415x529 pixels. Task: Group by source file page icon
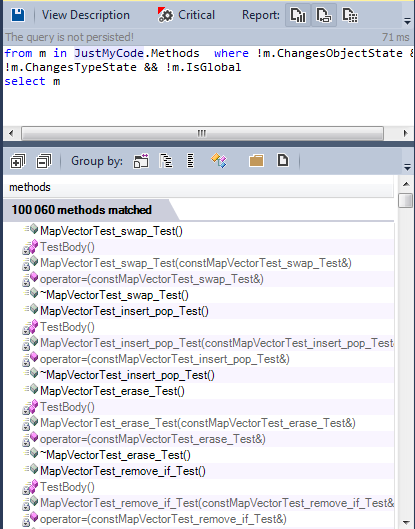click(x=283, y=160)
